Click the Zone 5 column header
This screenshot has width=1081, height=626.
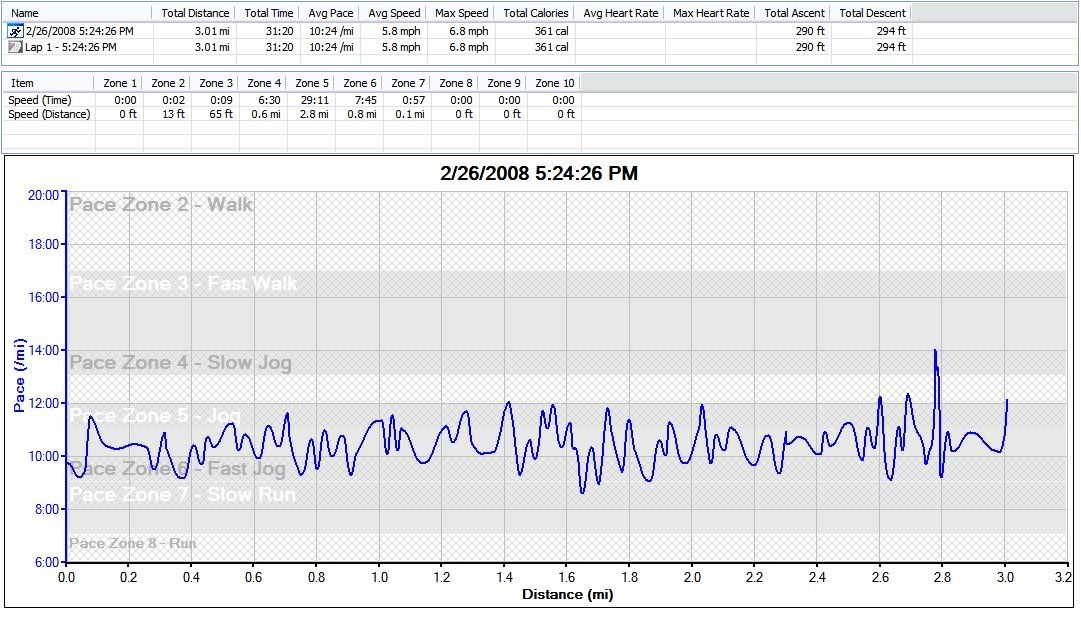click(x=312, y=83)
